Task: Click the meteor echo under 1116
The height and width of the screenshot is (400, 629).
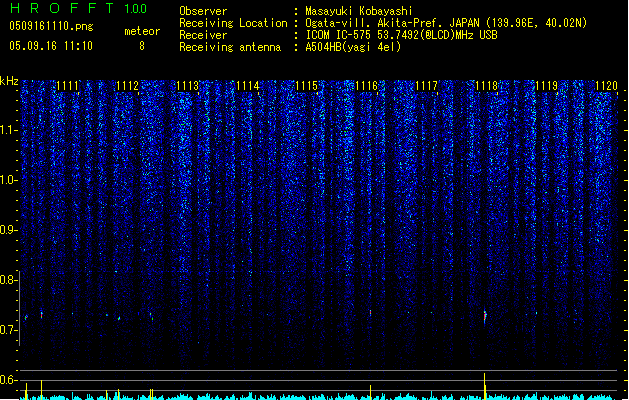Action: click(370, 313)
